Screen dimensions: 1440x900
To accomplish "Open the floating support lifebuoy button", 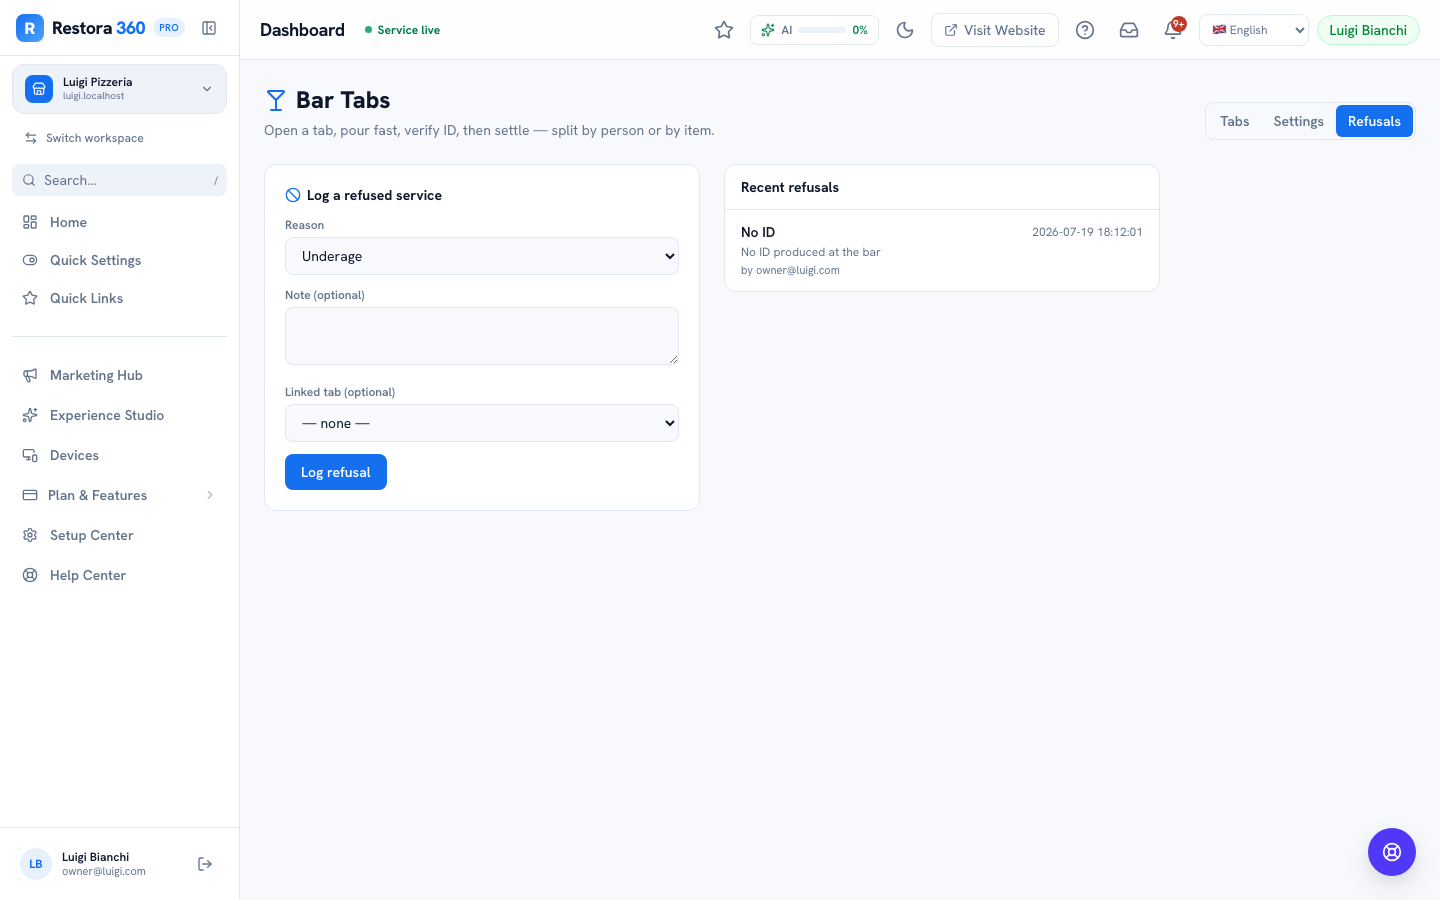I will pyautogui.click(x=1392, y=852).
